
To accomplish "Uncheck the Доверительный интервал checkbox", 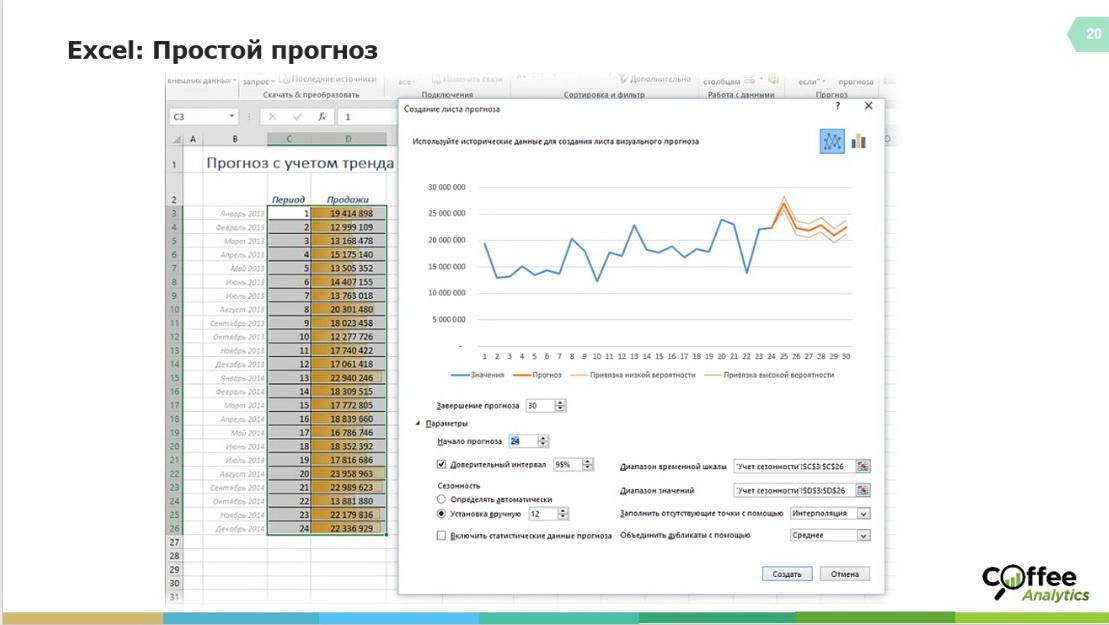I will [440, 465].
